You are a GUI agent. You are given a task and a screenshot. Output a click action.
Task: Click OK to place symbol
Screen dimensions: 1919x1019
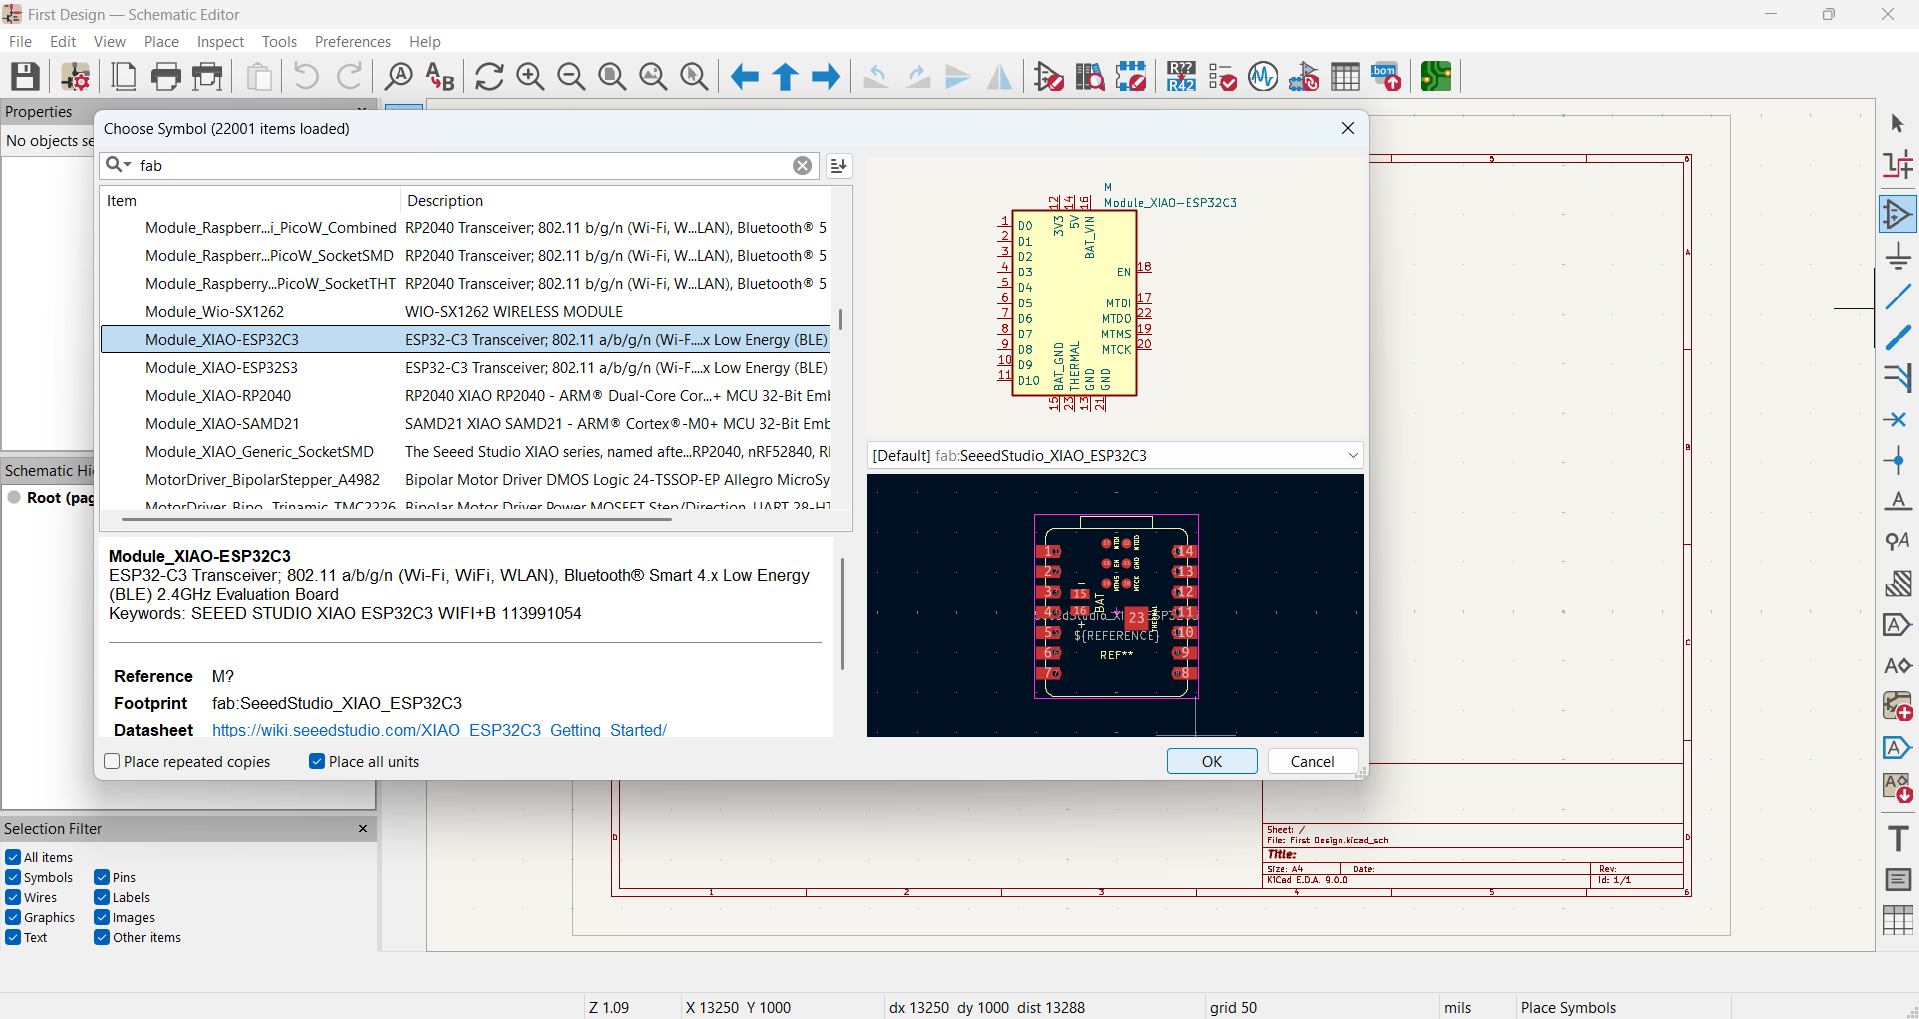tap(1212, 761)
